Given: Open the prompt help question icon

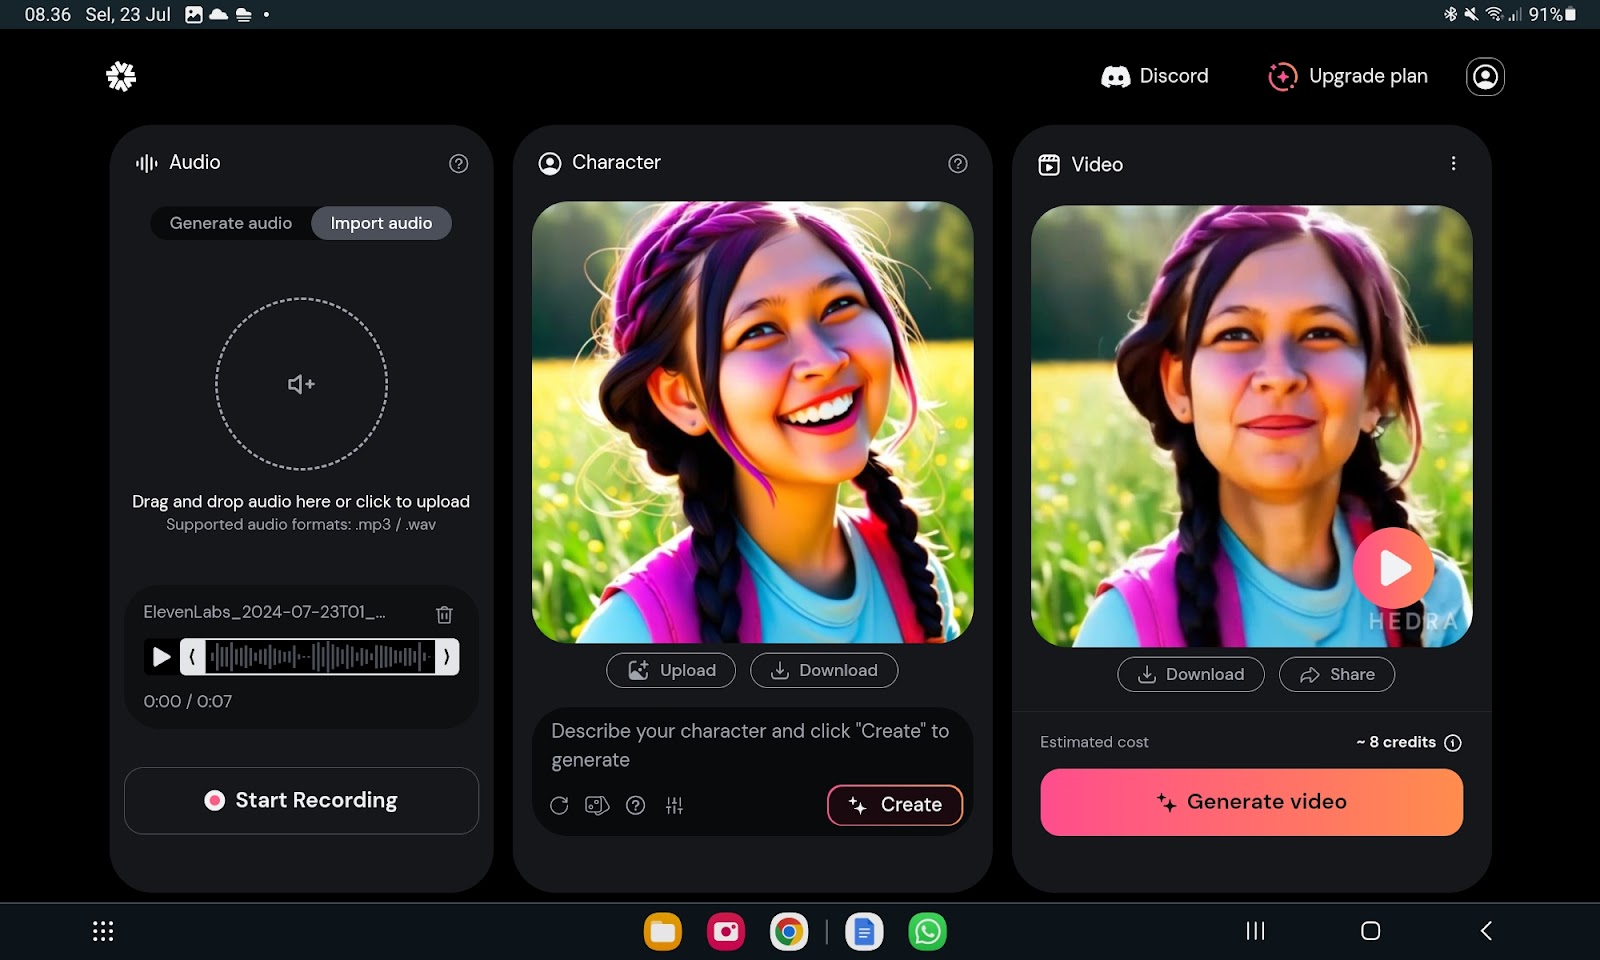Looking at the screenshot, I should (x=635, y=805).
